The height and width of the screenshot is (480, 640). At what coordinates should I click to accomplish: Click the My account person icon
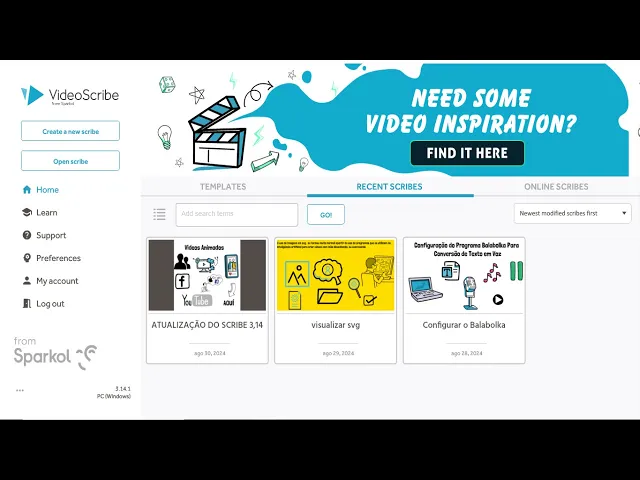[27, 281]
